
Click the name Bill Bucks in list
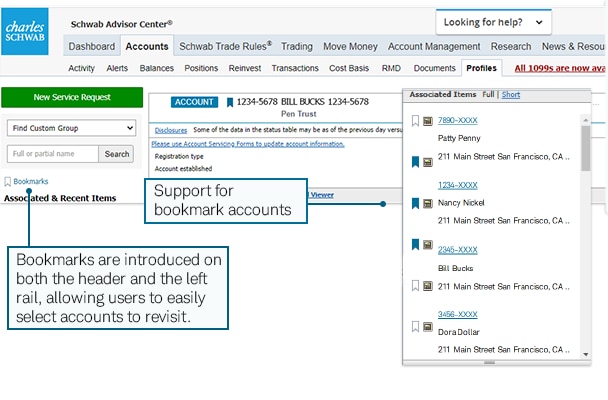click(455, 268)
